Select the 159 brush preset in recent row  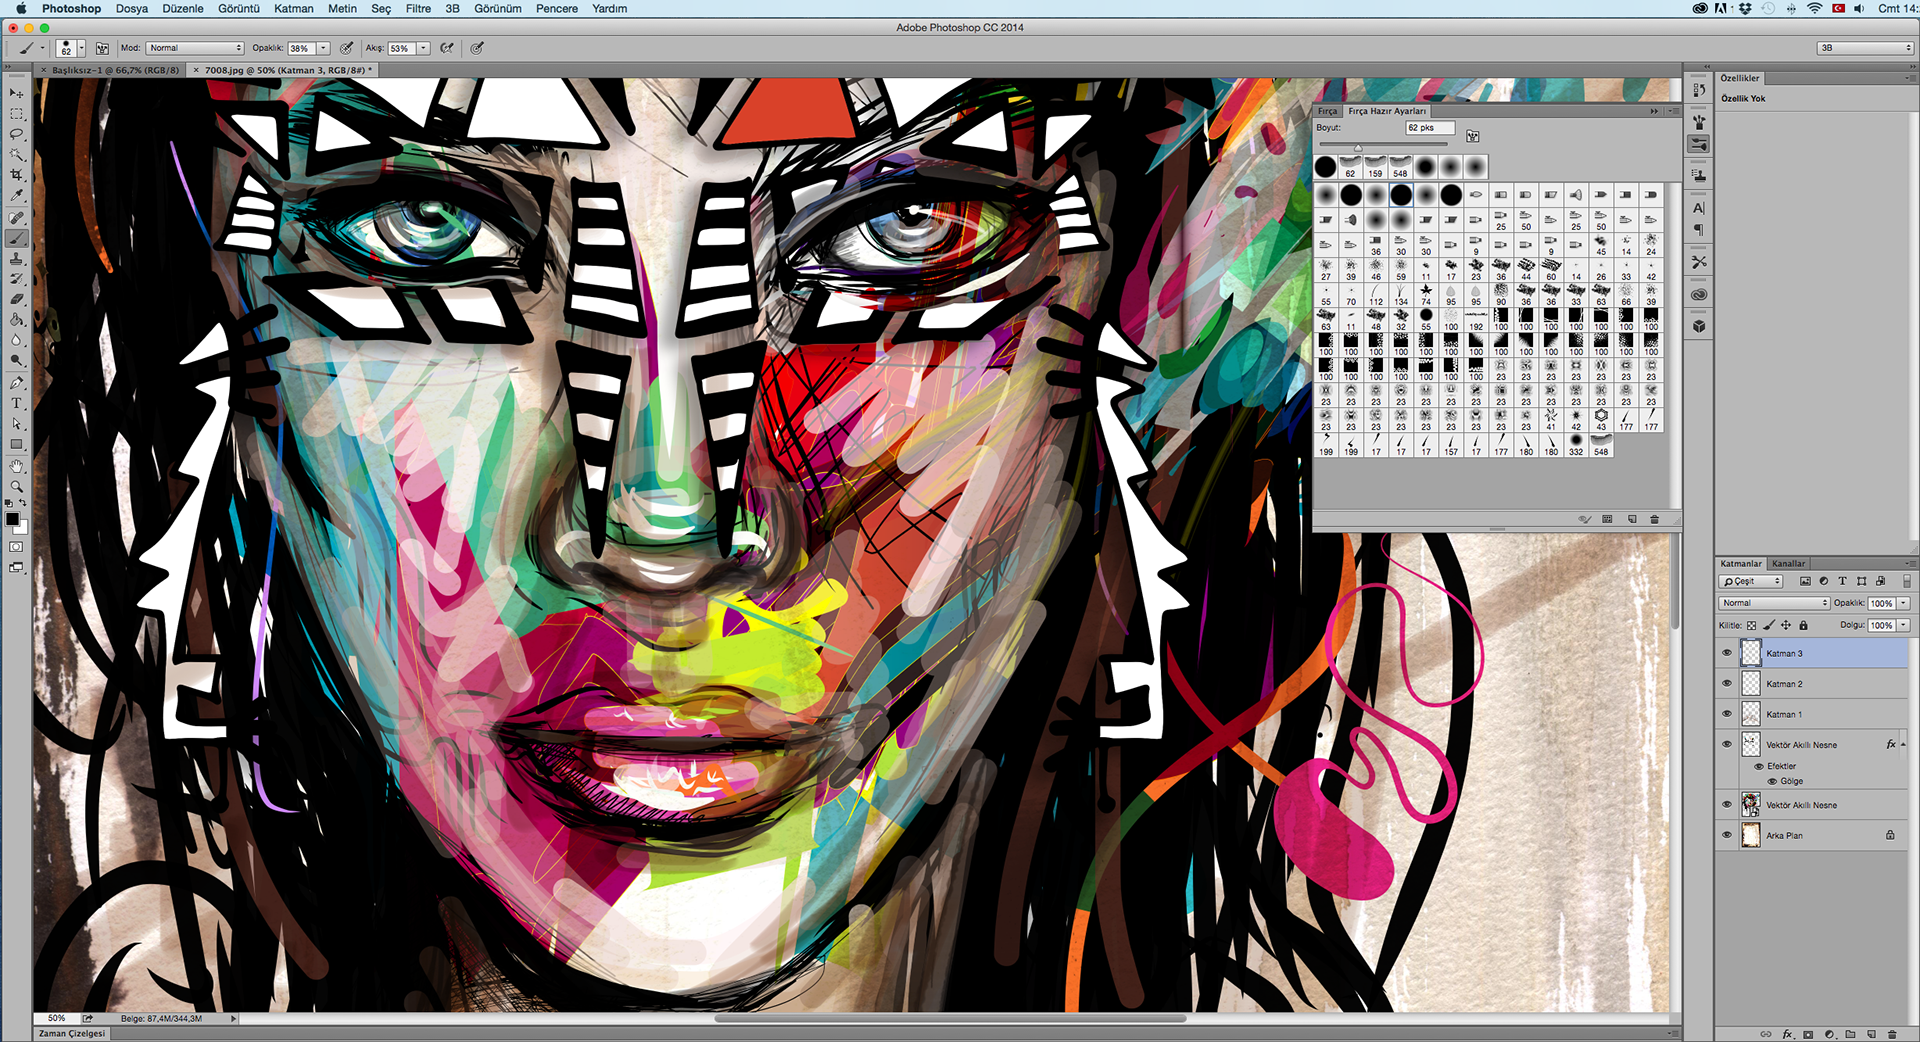1375,166
